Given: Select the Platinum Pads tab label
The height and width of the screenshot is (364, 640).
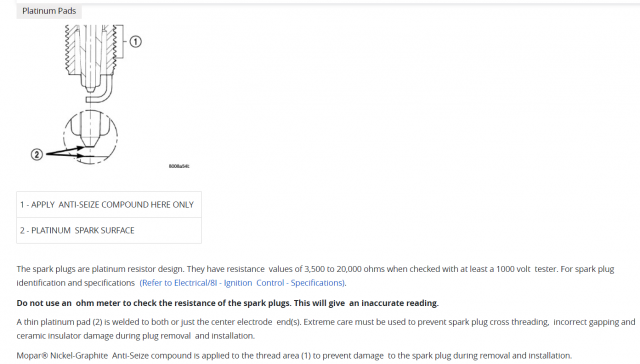Looking at the screenshot, I should tap(49, 11).
